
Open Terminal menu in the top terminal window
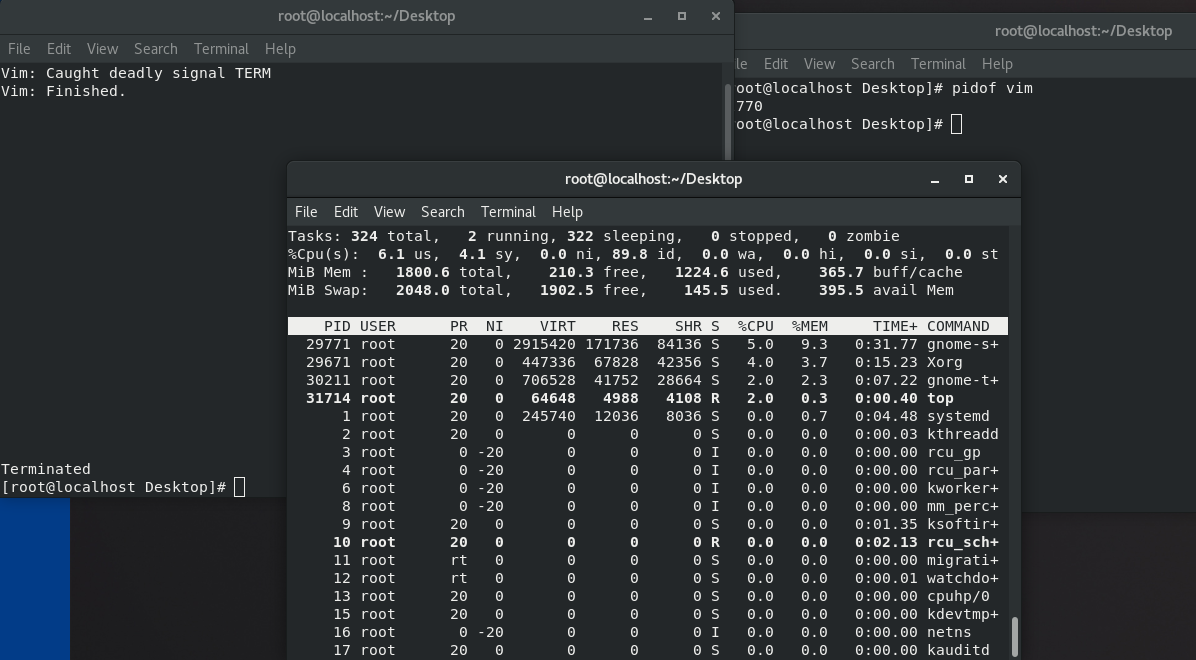click(x=508, y=212)
